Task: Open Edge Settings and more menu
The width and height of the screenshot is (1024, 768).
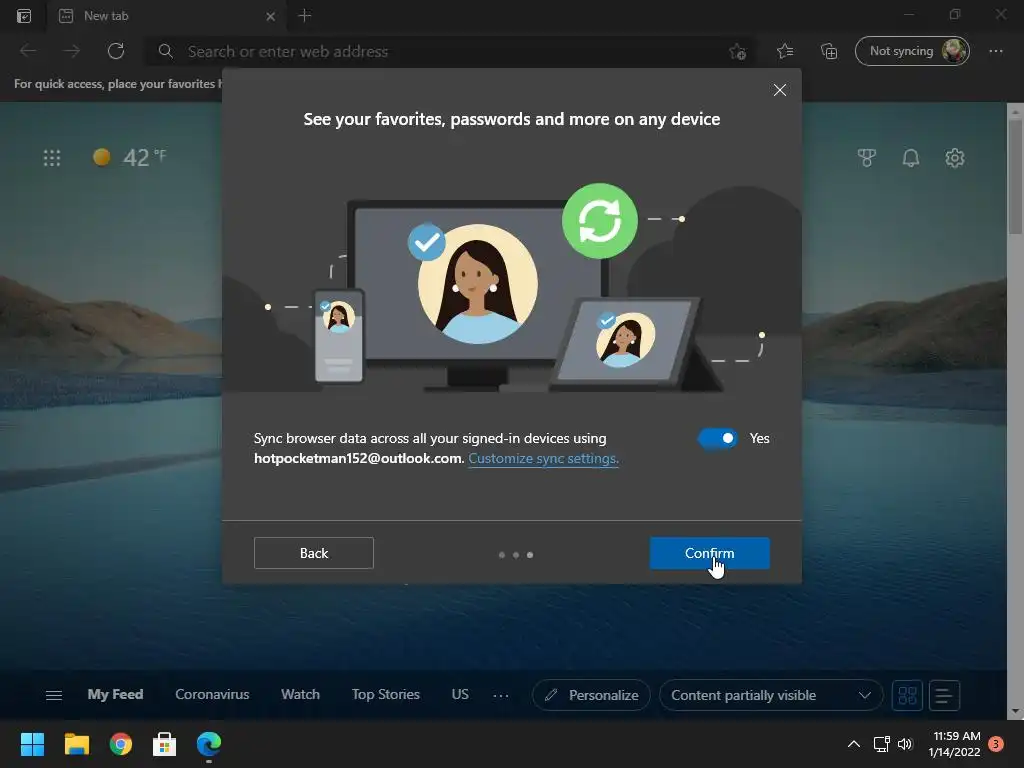Action: click(x=996, y=51)
